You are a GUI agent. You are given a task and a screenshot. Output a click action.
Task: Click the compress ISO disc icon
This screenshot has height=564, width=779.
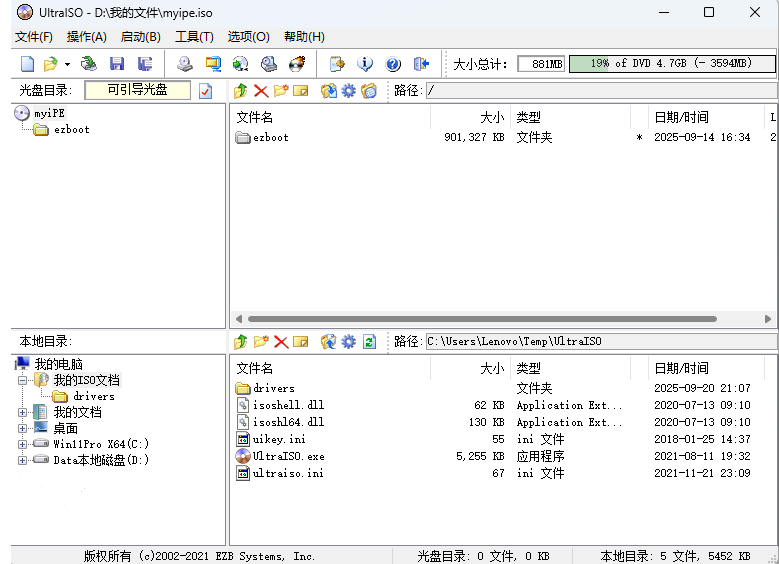coord(241,64)
